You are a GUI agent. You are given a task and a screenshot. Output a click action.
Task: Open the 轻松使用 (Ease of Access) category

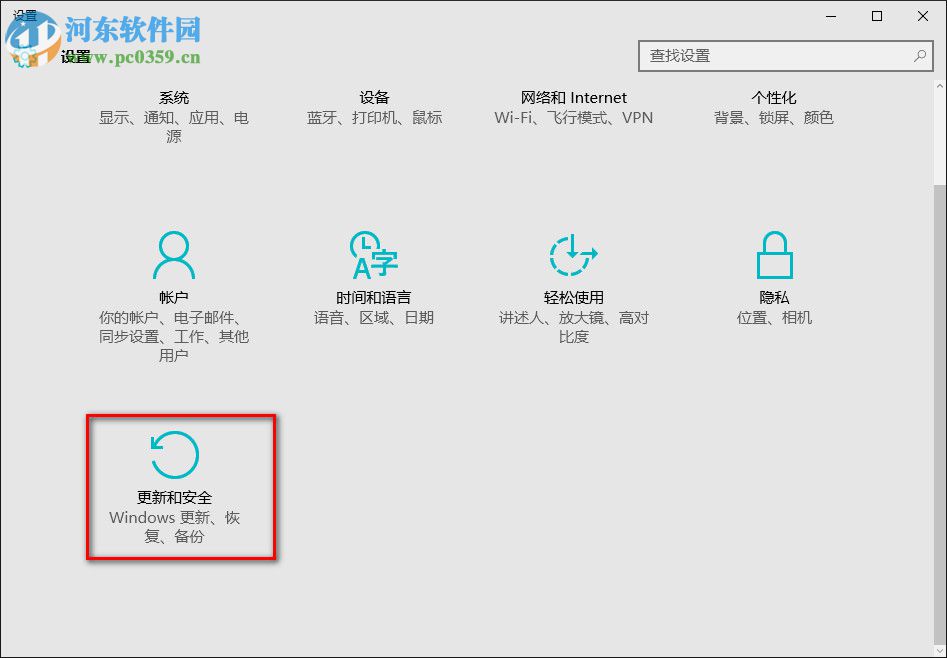click(x=572, y=297)
